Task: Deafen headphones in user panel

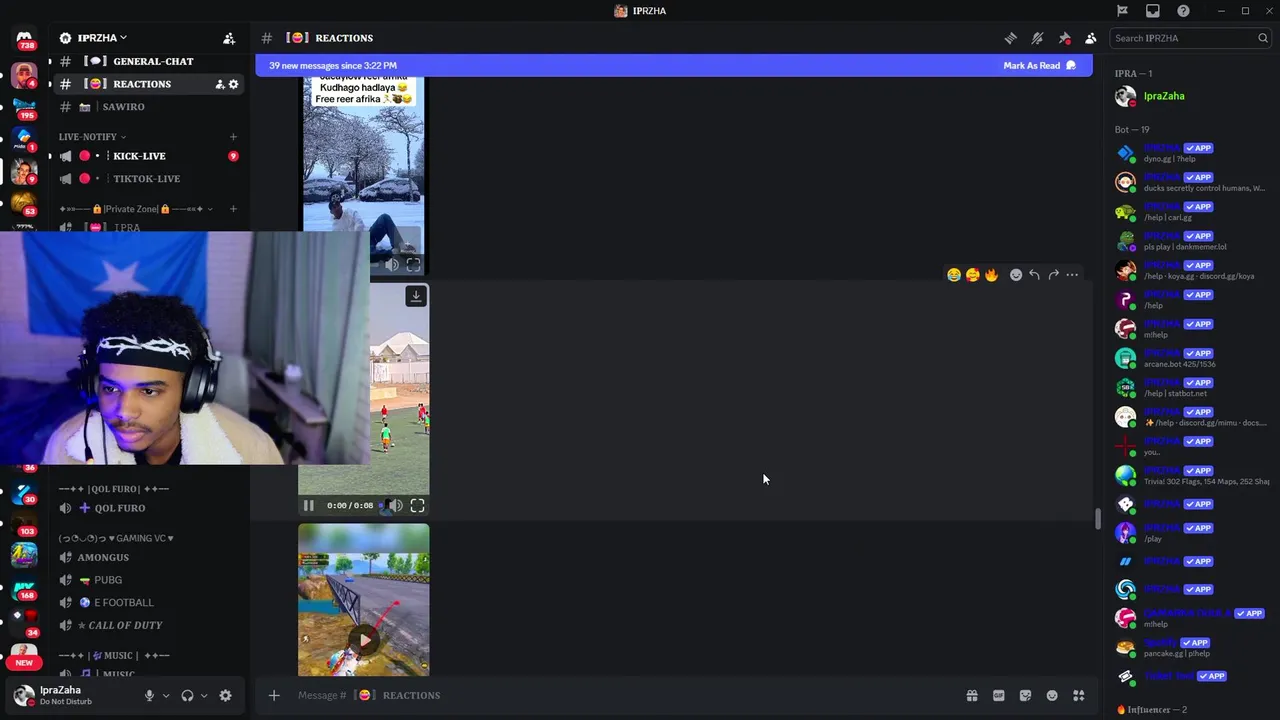Action: click(x=187, y=696)
